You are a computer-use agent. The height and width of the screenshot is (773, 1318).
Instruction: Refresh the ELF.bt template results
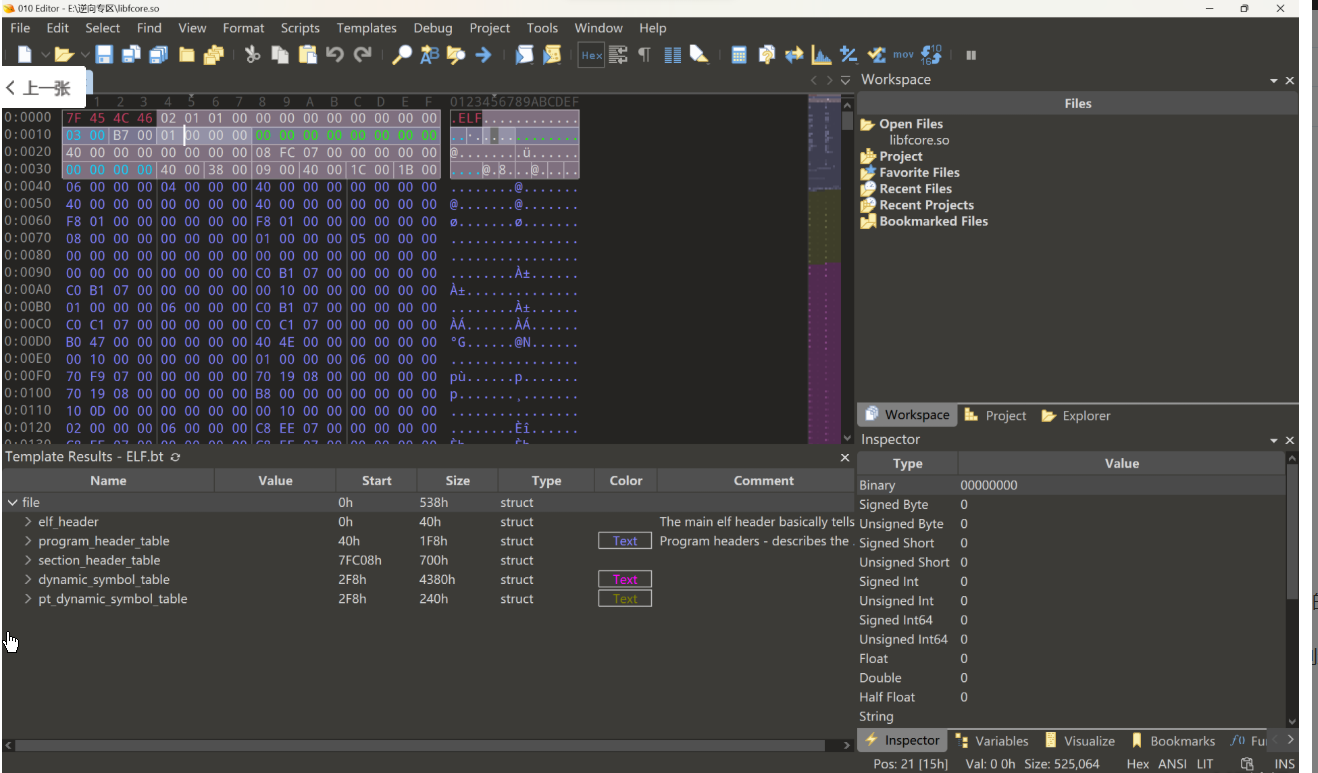pos(176,457)
